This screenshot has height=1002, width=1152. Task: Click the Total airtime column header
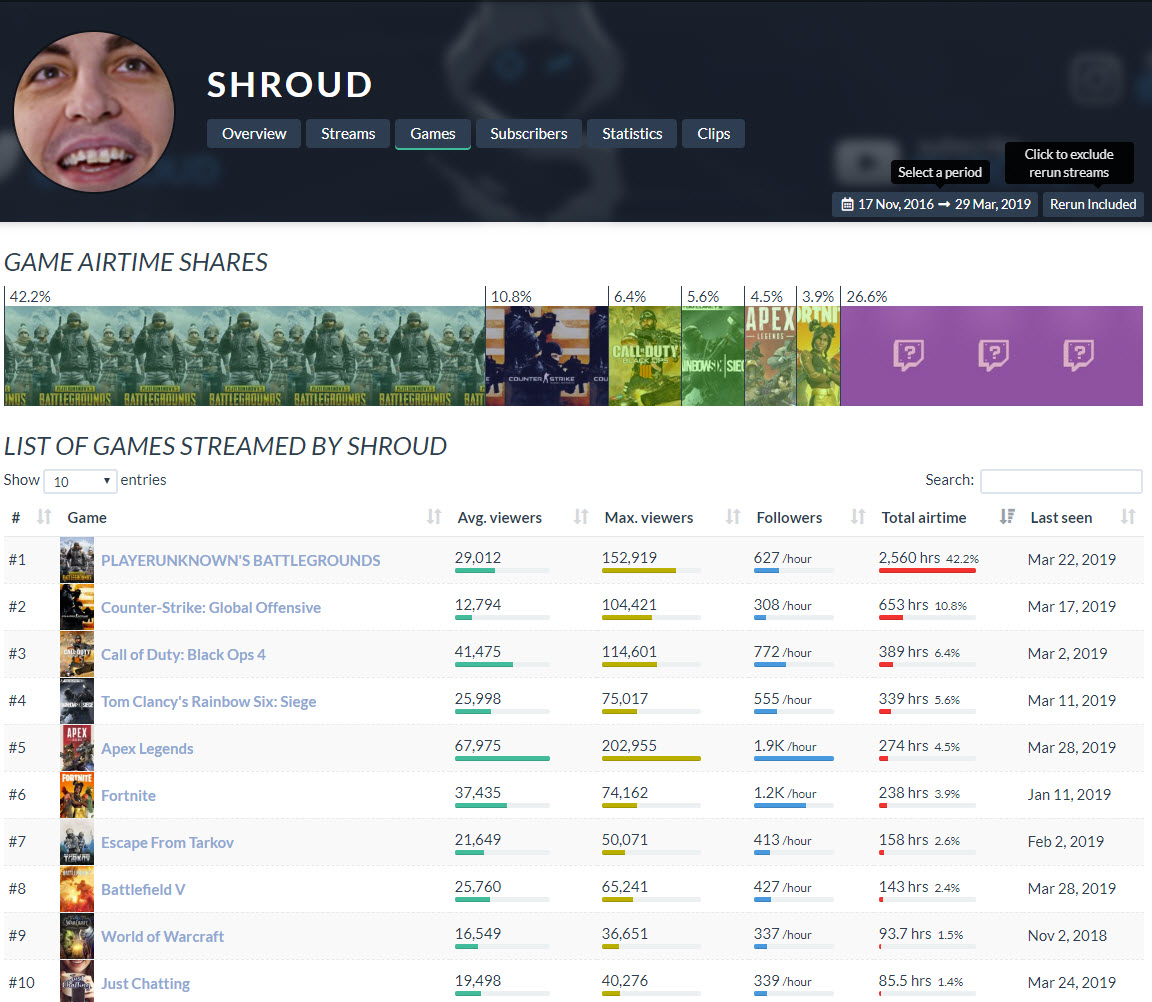click(x=924, y=517)
